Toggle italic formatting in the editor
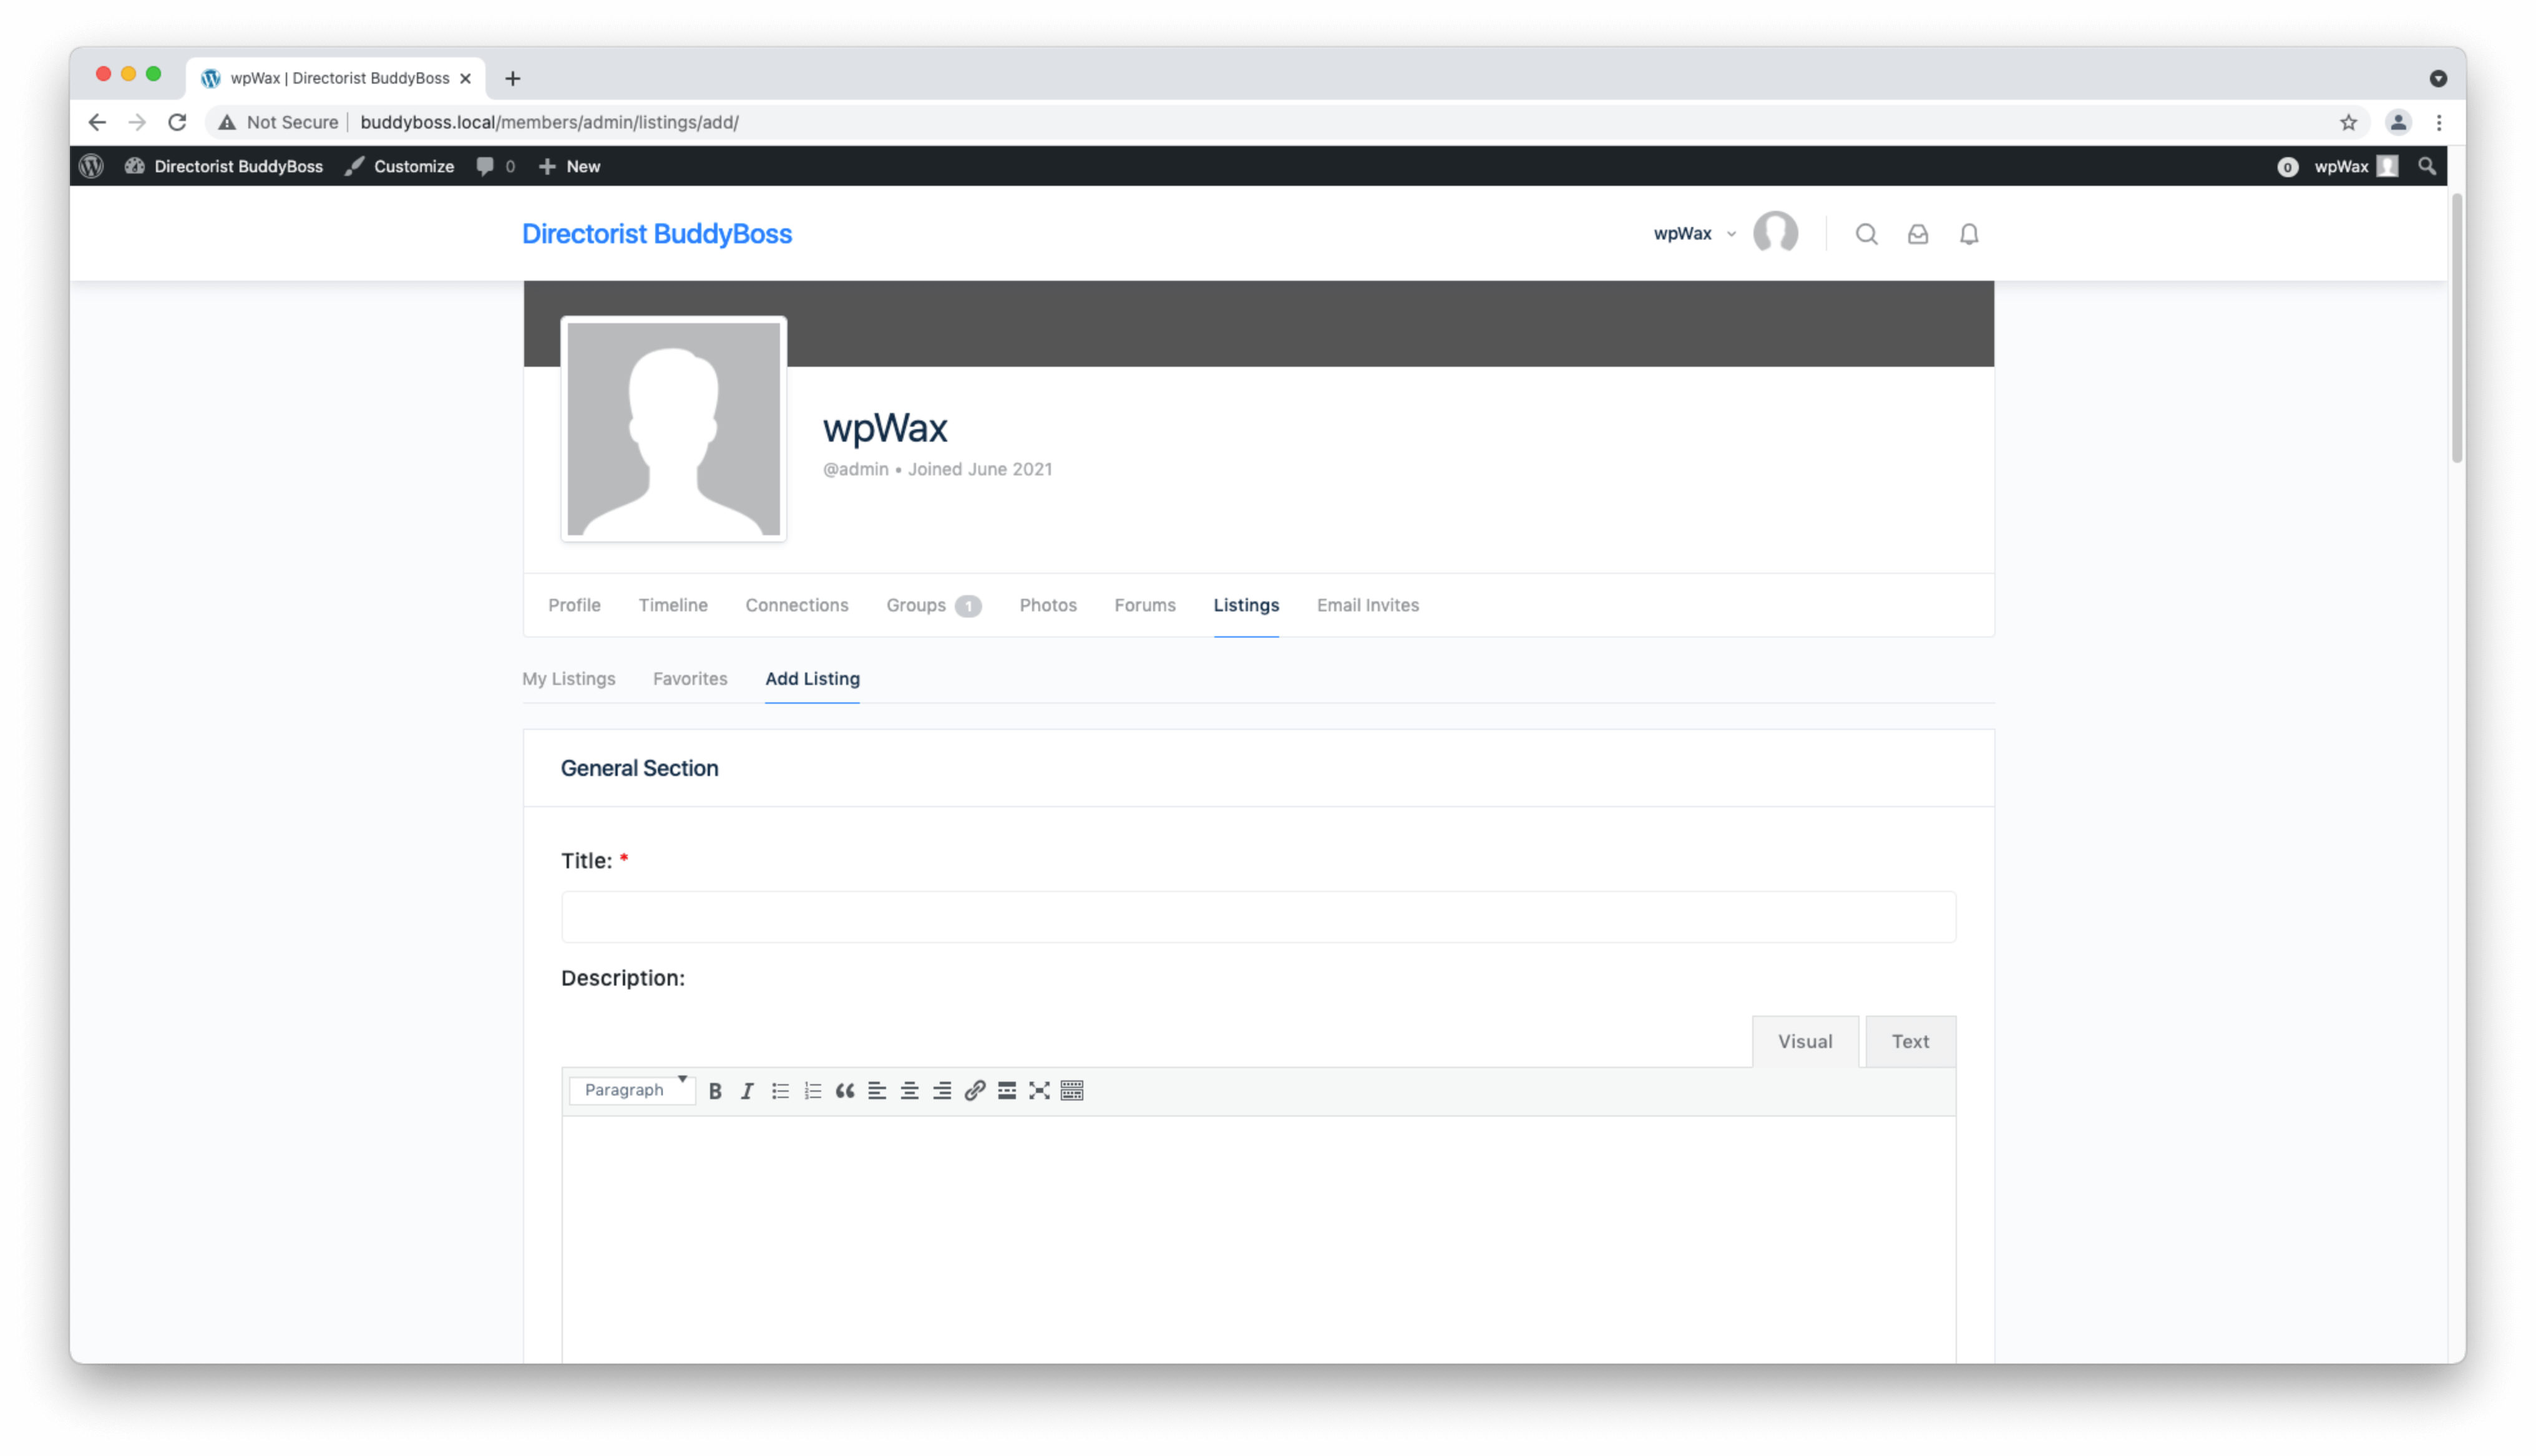The width and height of the screenshot is (2536, 1456). (x=747, y=1090)
